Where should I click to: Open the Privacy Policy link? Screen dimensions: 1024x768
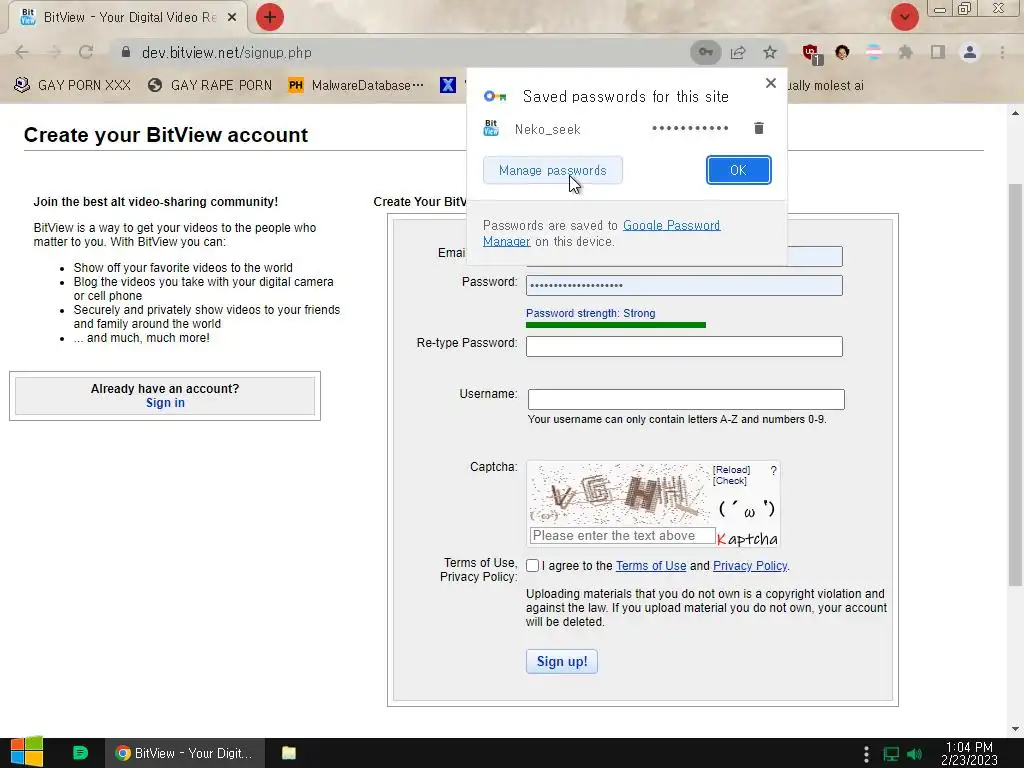click(750, 566)
